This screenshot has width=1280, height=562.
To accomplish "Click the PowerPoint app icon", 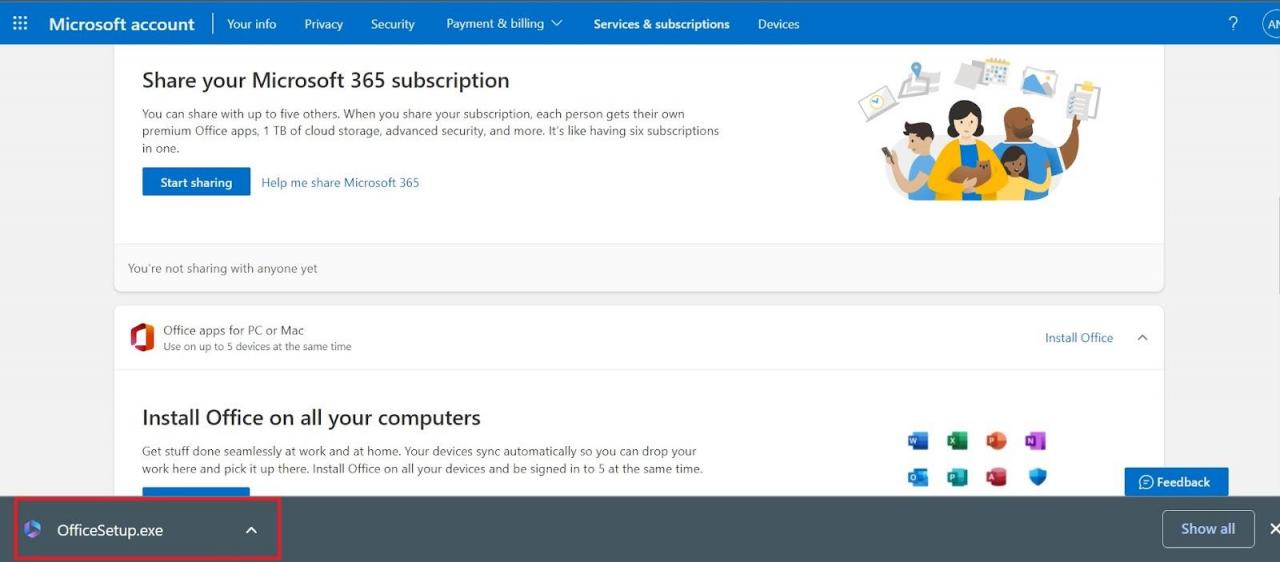I will pyautogui.click(x=996, y=441).
